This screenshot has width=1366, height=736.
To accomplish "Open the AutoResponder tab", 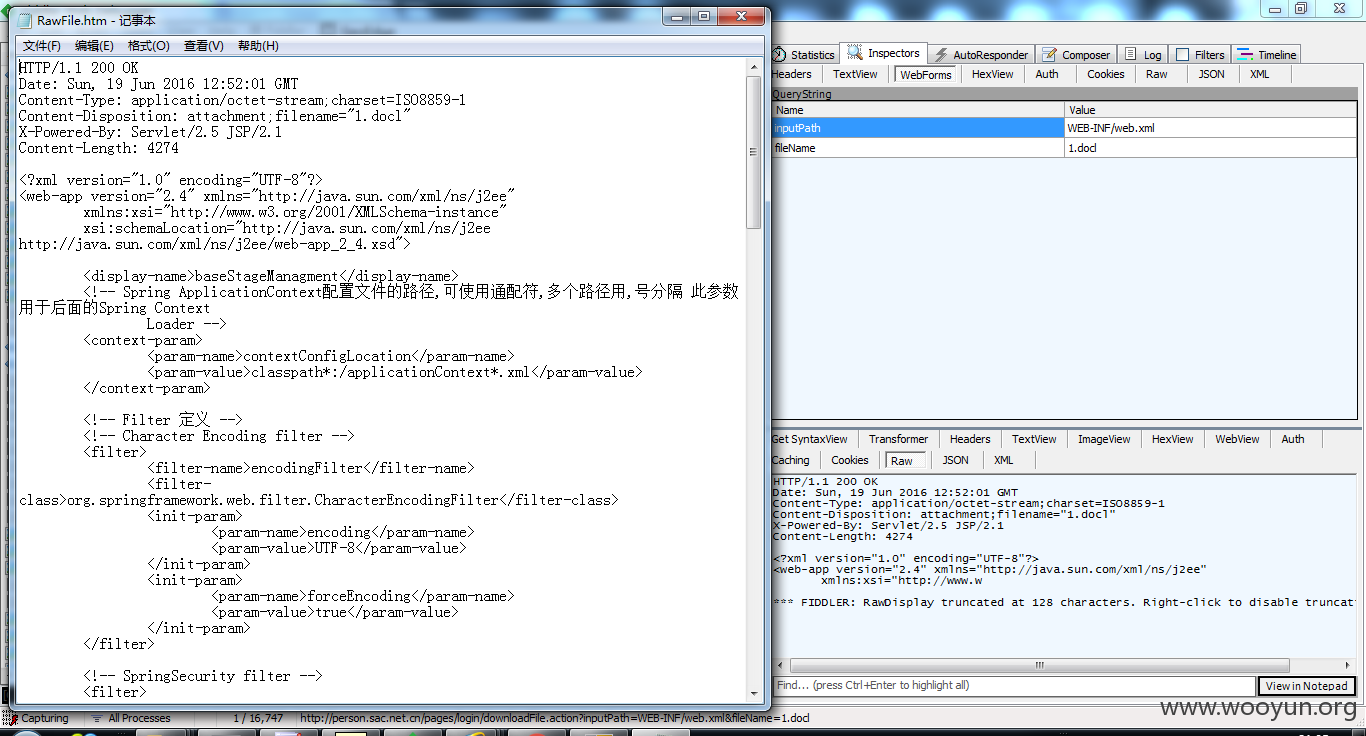I will tap(981, 55).
